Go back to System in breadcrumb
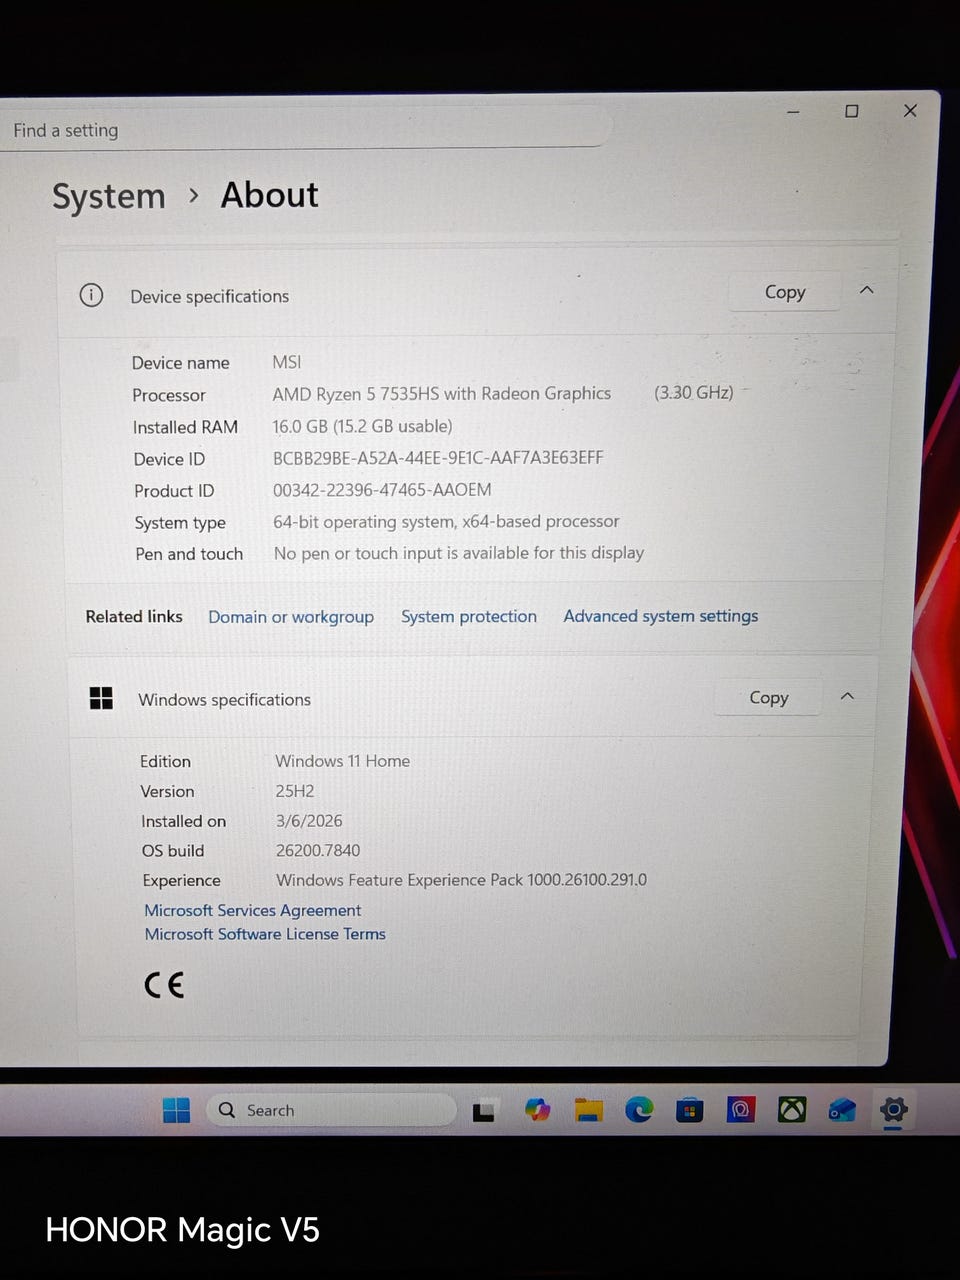Viewport: 960px width, 1280px height. point(109,197)
